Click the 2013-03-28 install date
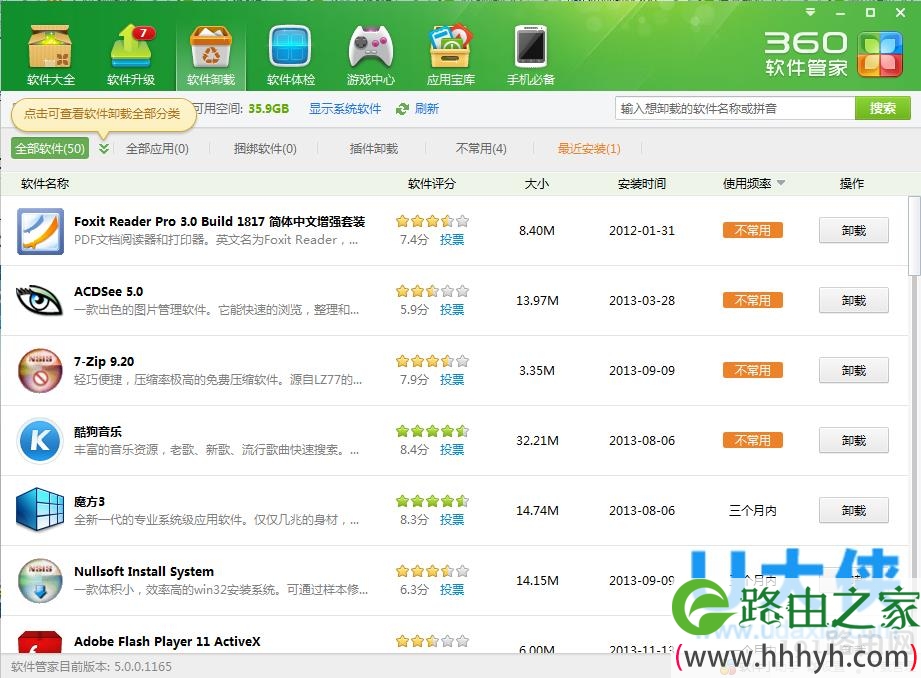The height and width of the screenshot is (678, 921). click(642, 300)
